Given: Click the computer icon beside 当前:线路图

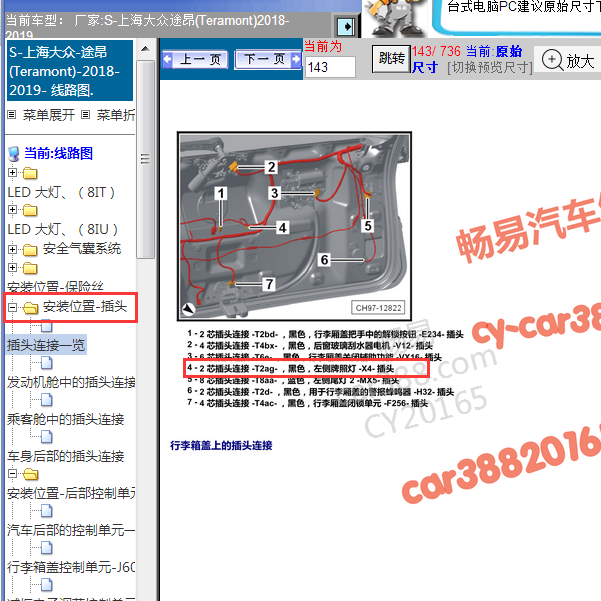Looking at the screenshot, I should pos(13,154).
